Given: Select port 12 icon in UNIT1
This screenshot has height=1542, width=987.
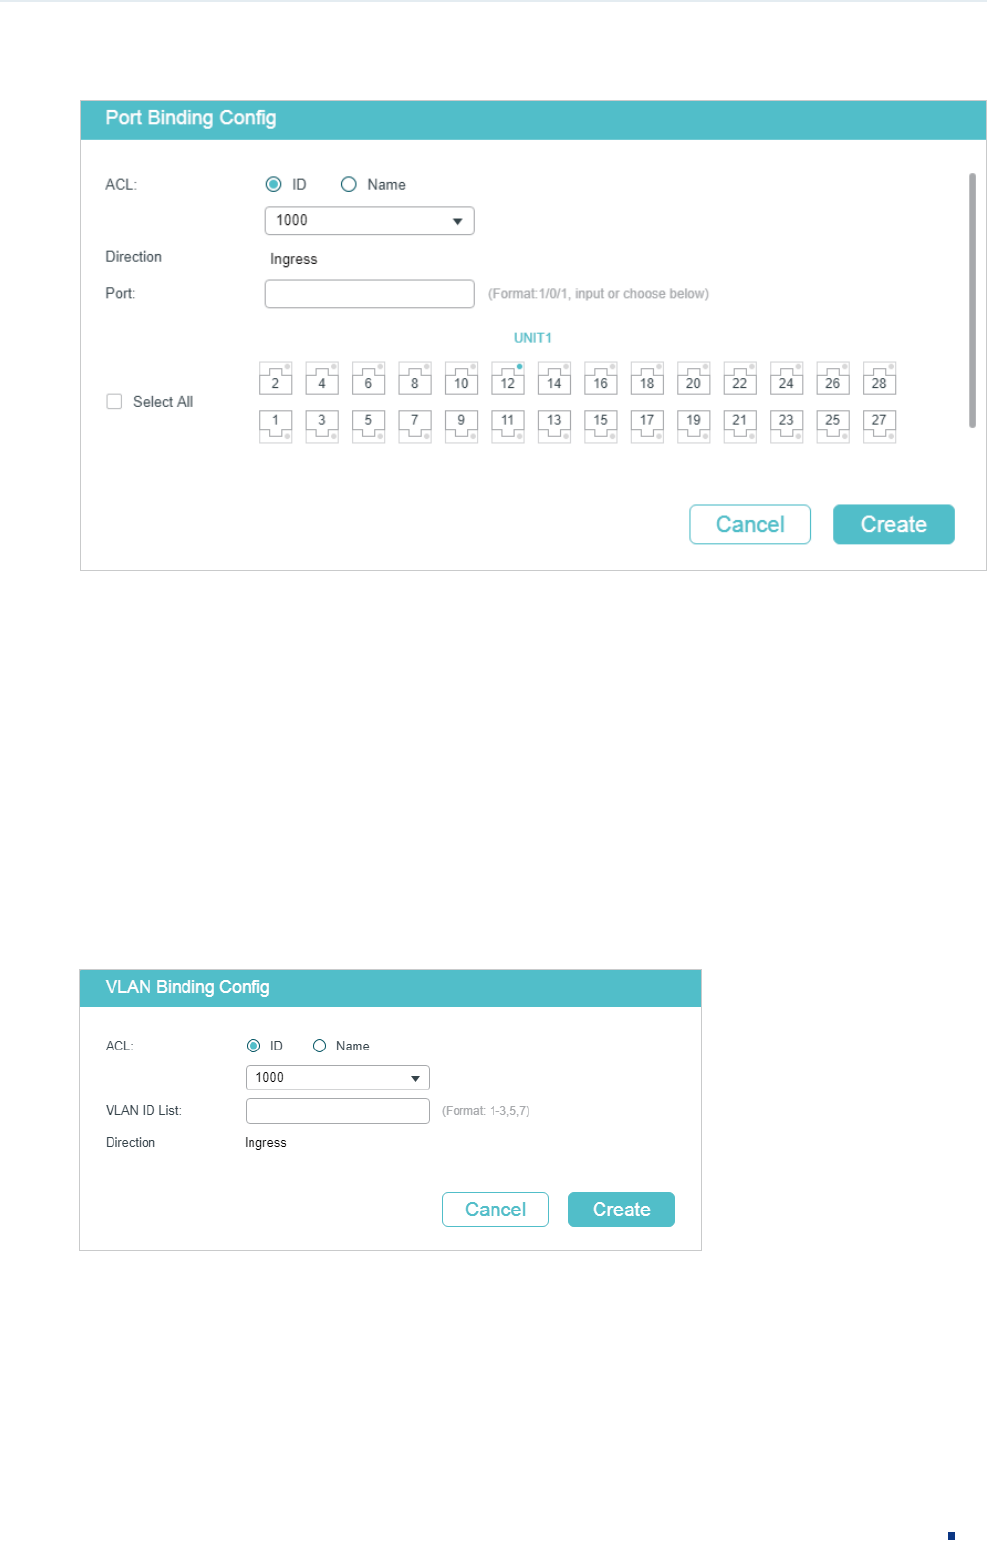Looking at the screenshot, I should point(508,379).
